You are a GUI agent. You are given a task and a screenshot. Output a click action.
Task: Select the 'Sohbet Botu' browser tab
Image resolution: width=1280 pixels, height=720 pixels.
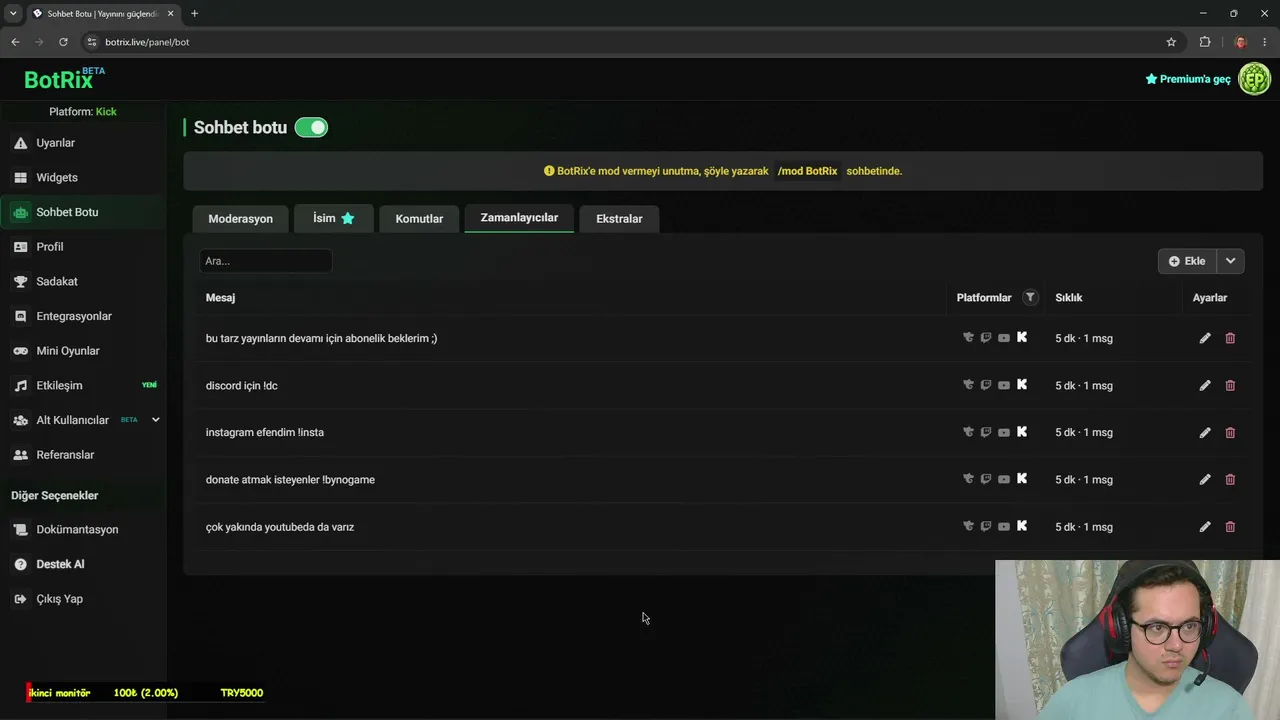coord(102,14)
